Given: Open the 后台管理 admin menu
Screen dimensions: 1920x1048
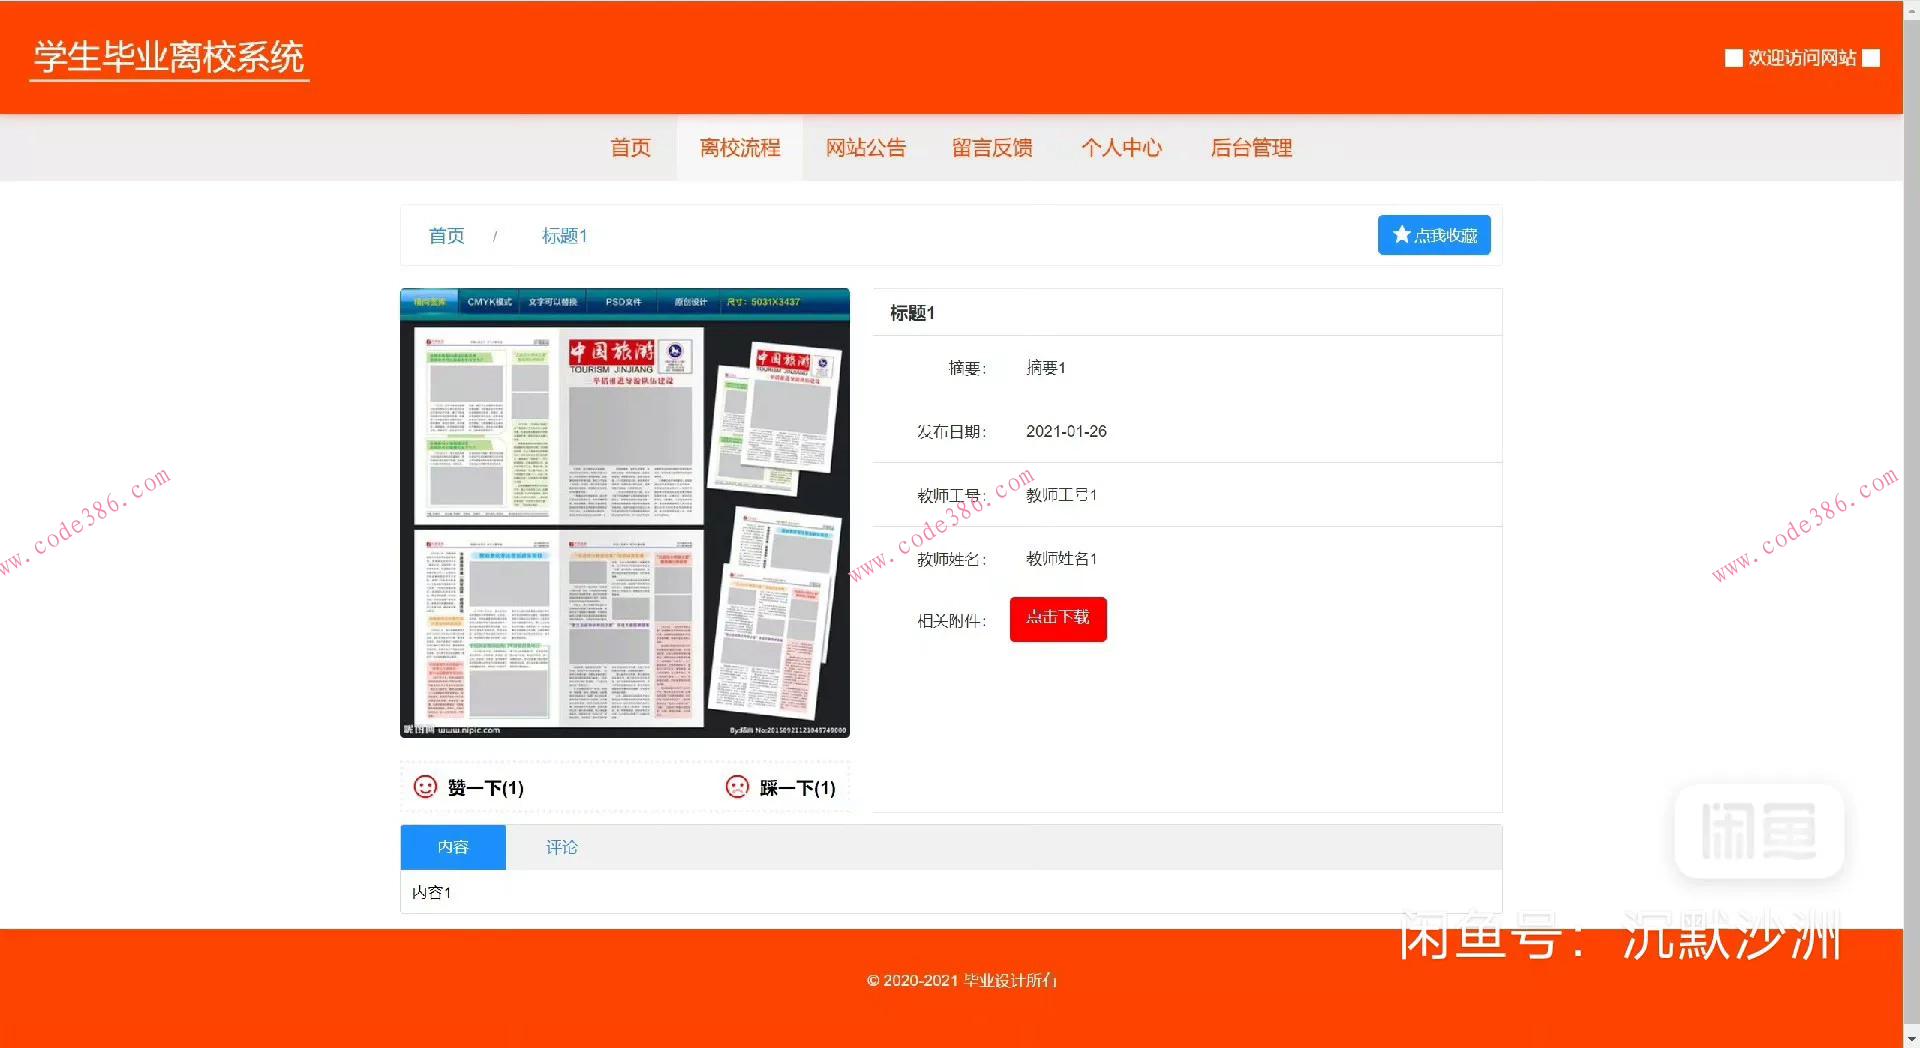Looking at the screenshot, I should 1251,147.
